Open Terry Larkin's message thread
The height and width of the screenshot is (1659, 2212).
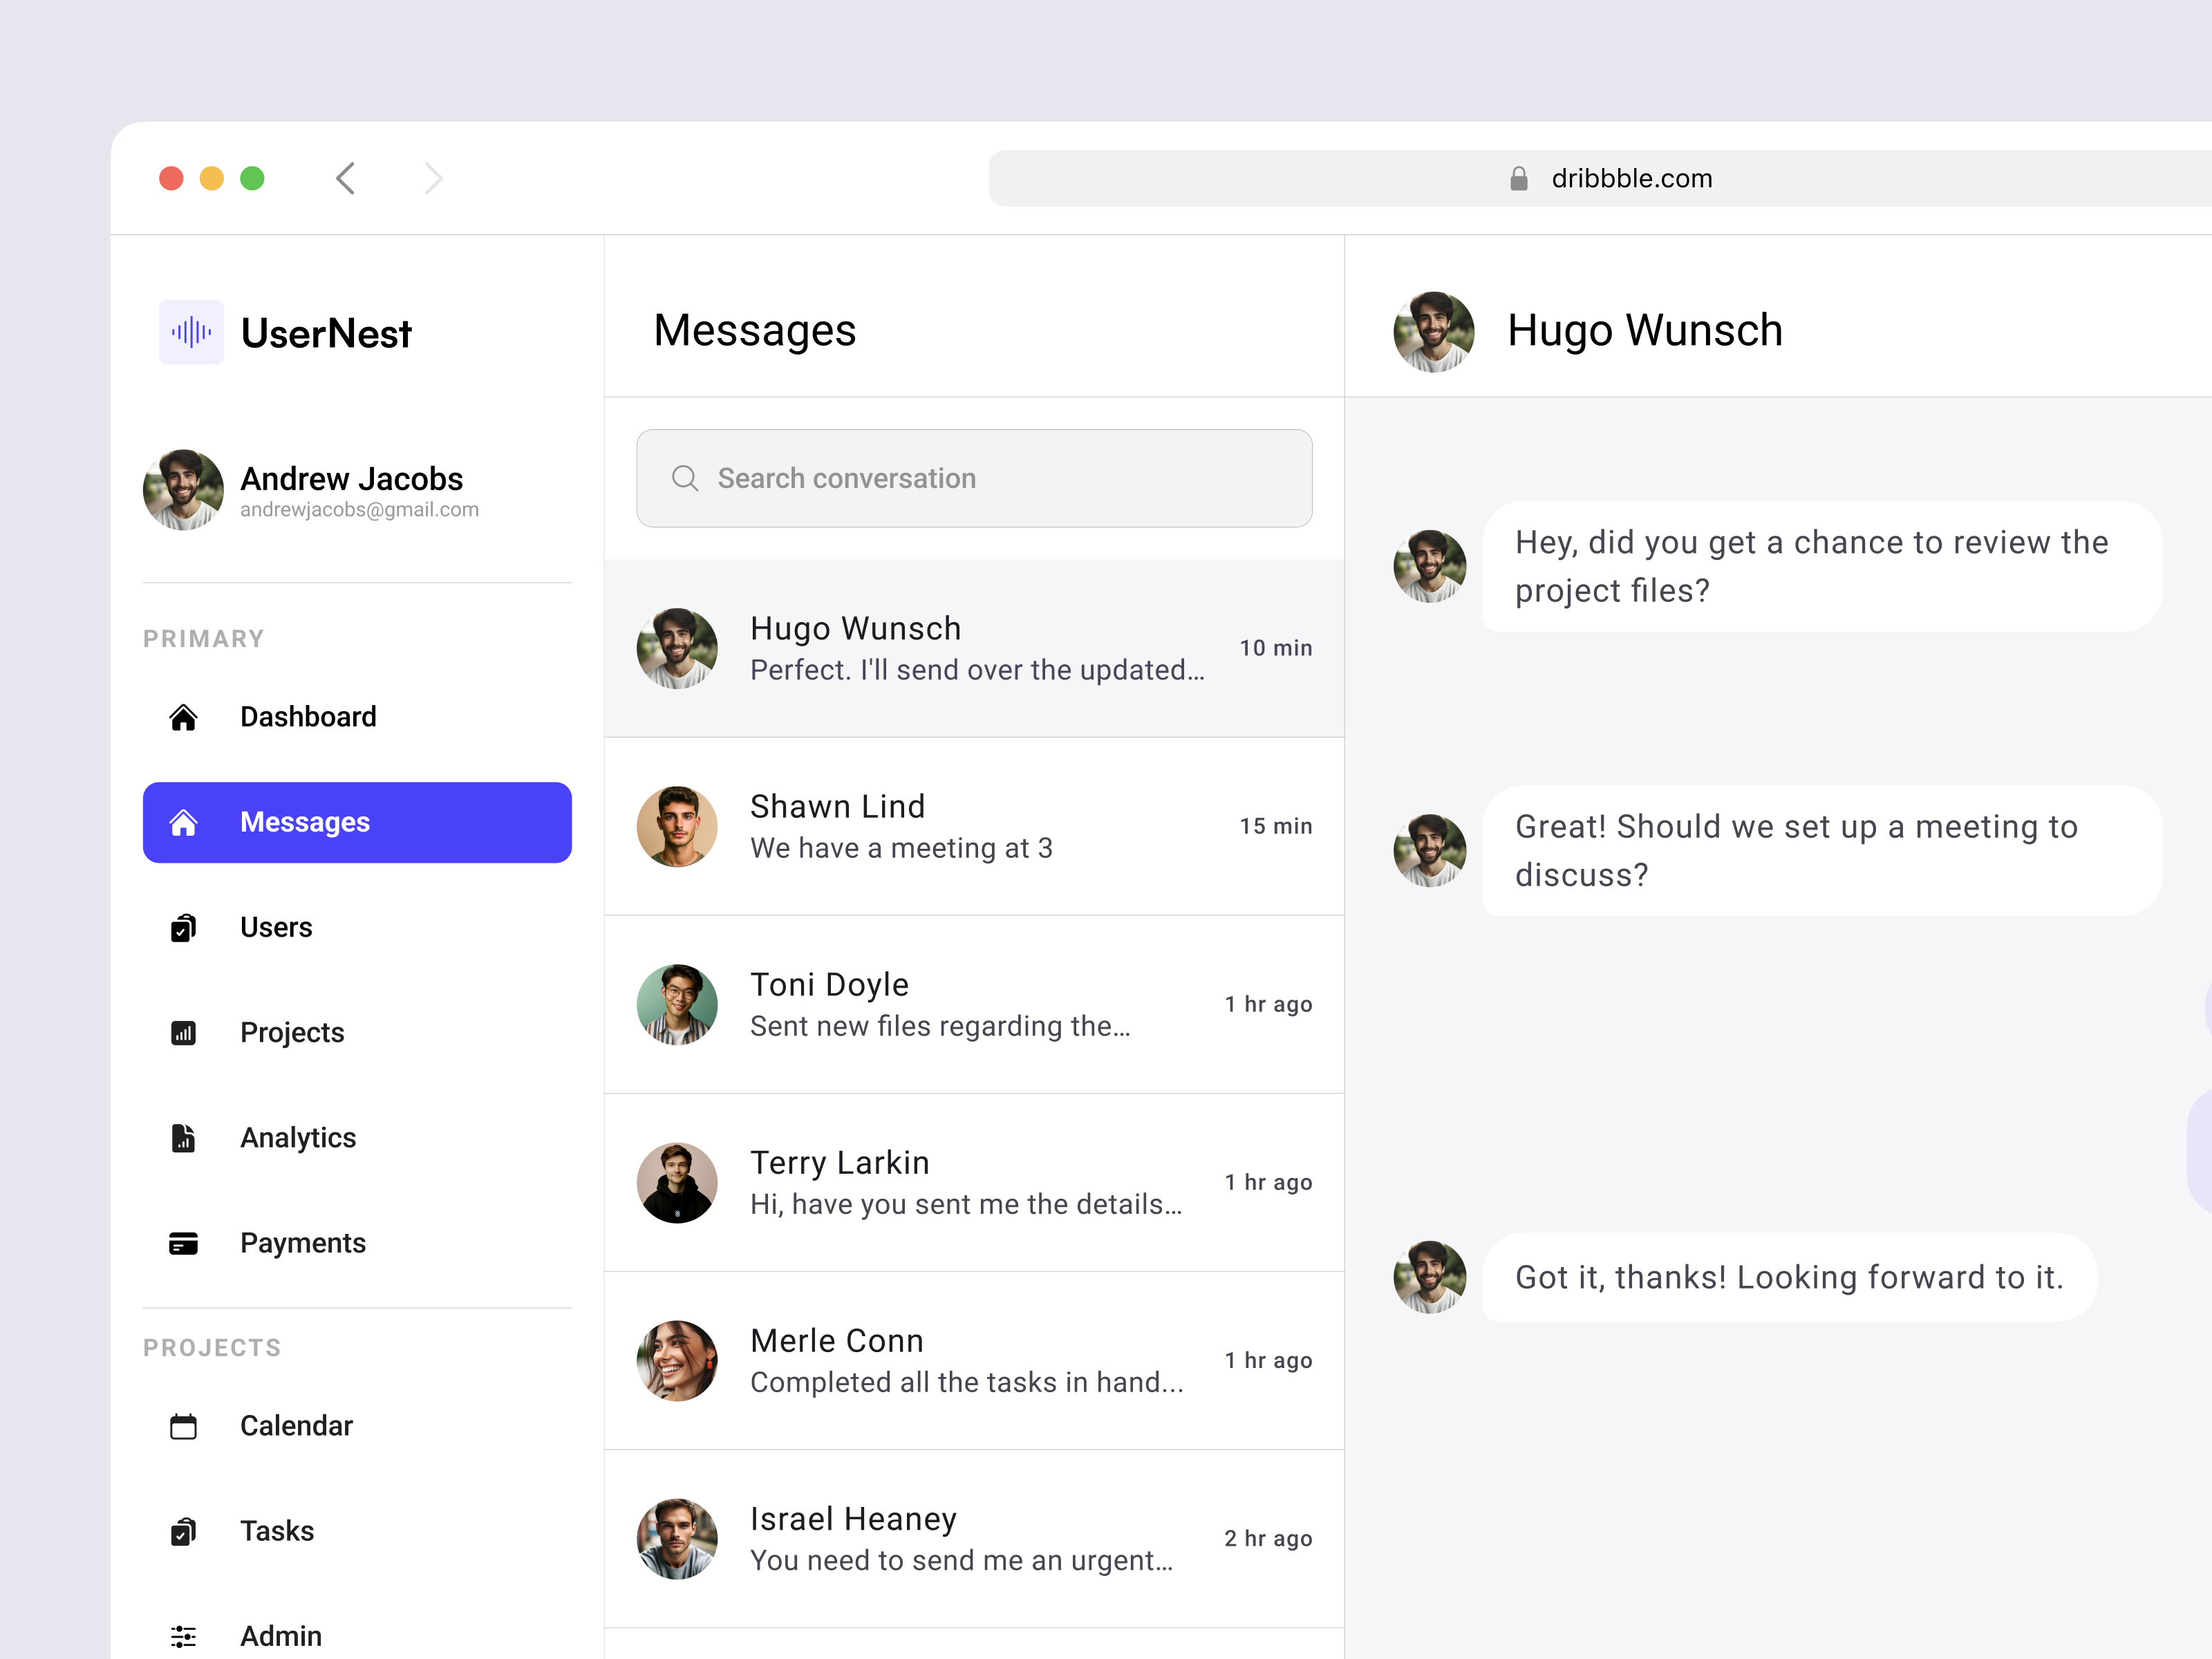pyautogui.click(x=973, y=1183)
